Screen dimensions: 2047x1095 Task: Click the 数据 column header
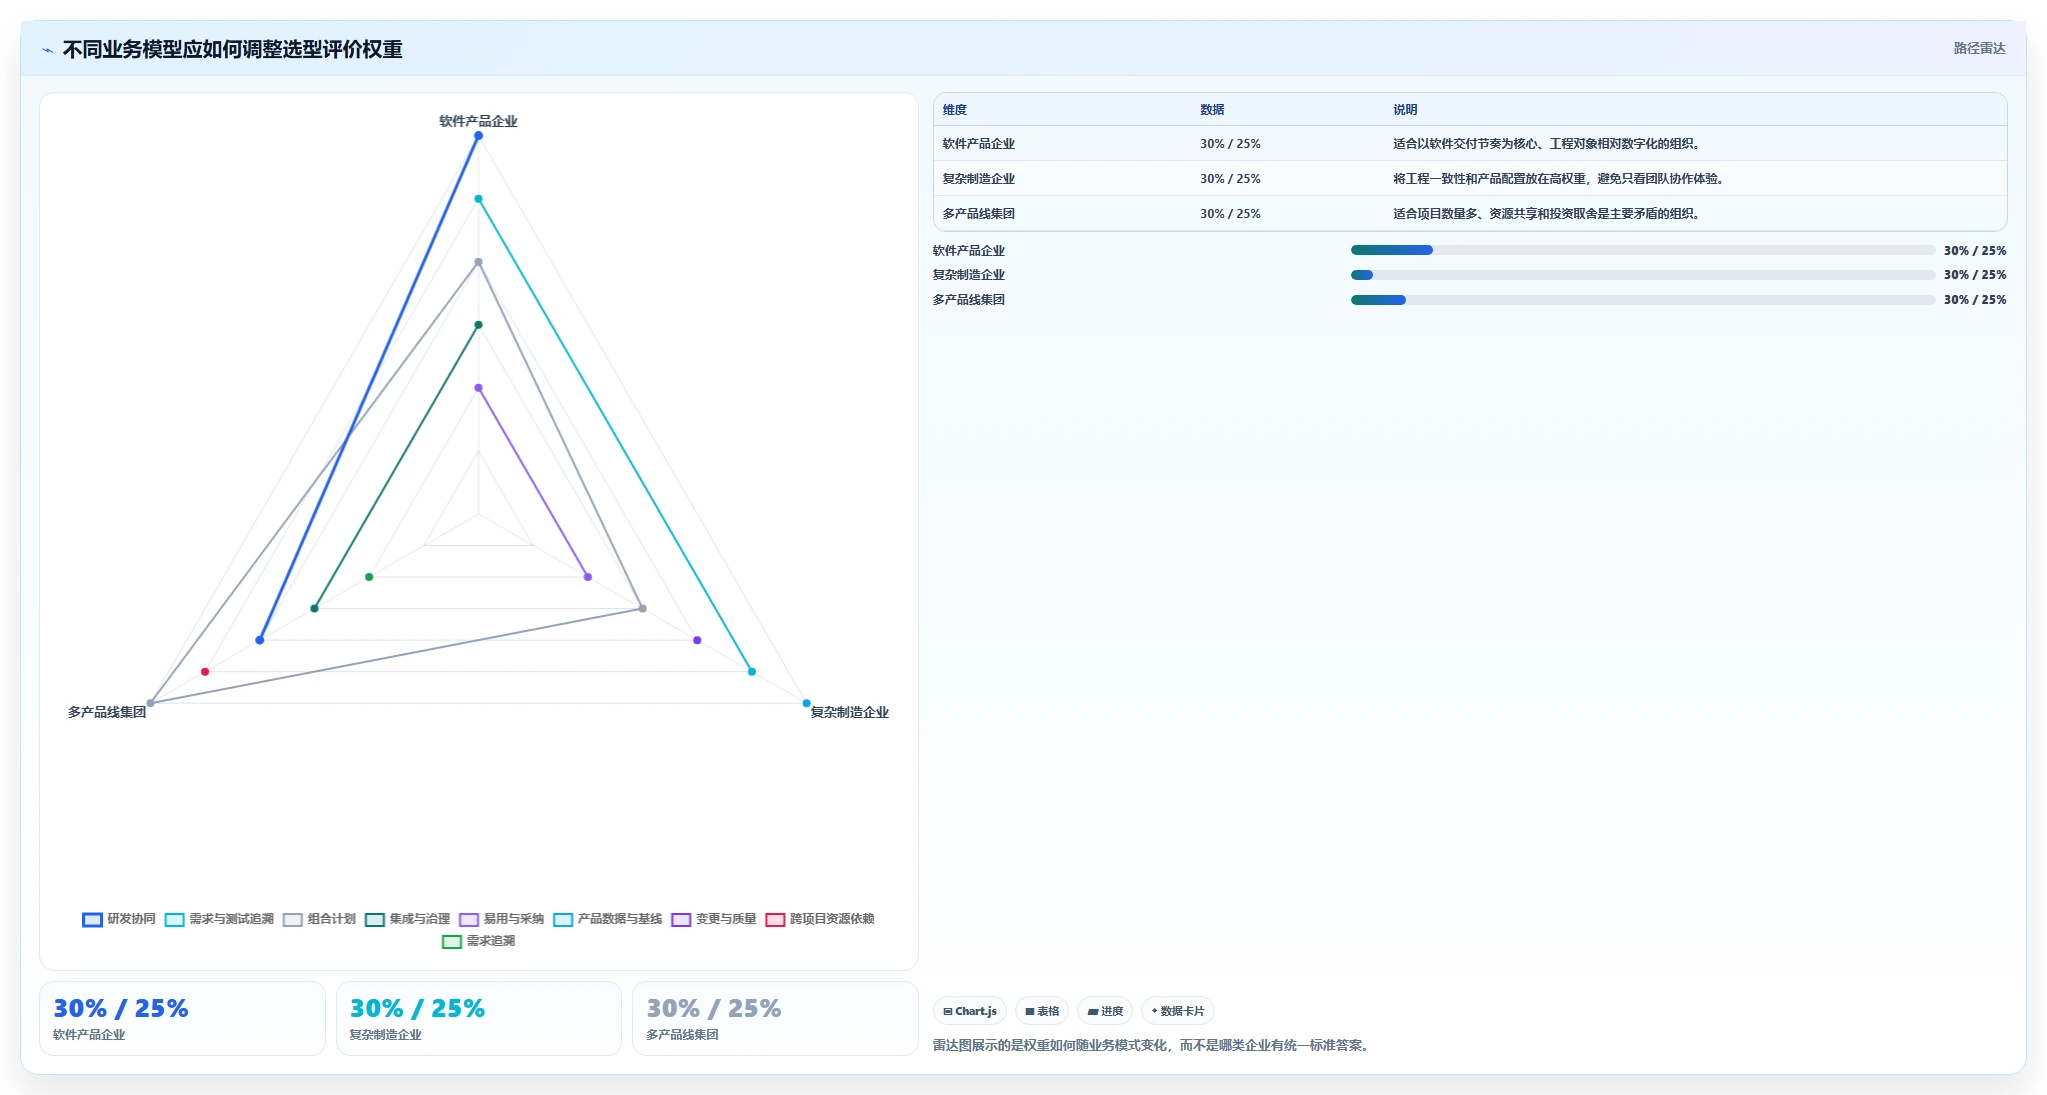point(1212,110)
